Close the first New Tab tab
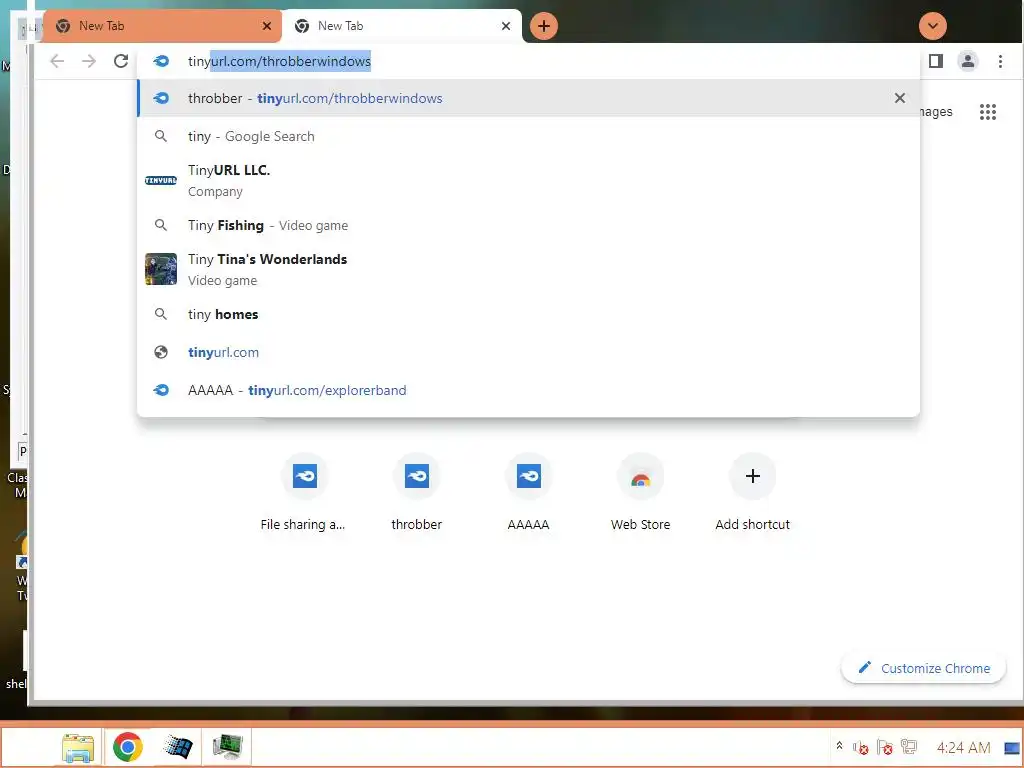Viewport: 1024px width, 768px height. tap(266, 26)
